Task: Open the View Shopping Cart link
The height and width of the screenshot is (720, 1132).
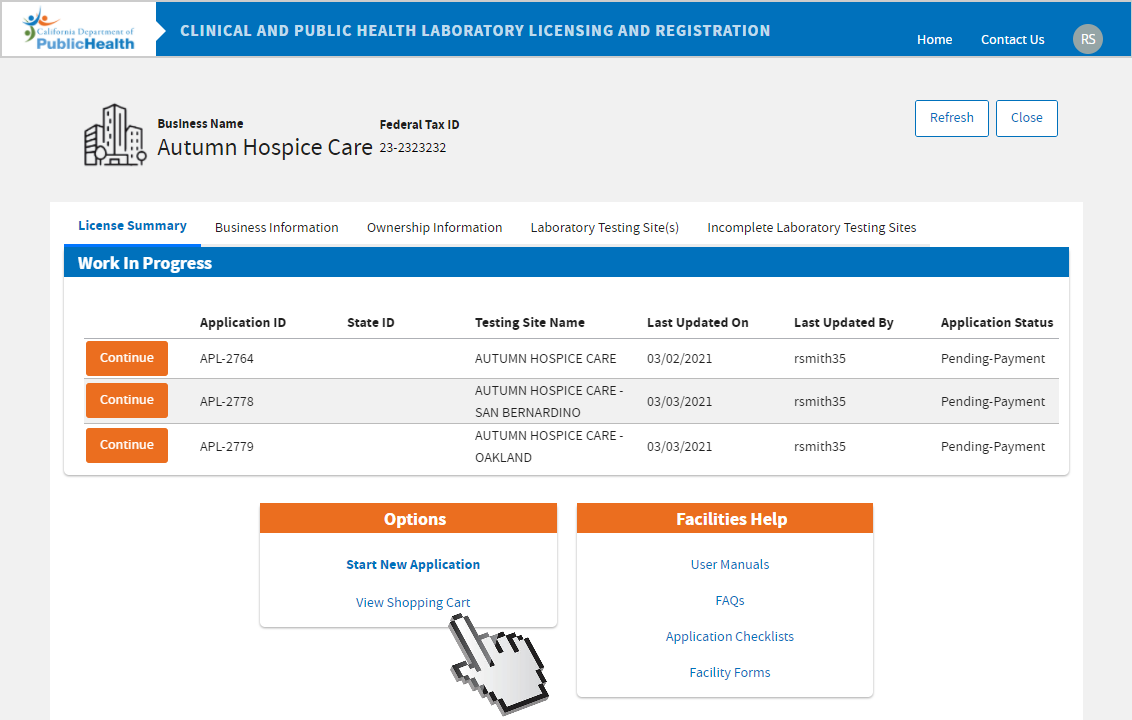Action: (x=413, y=603)
